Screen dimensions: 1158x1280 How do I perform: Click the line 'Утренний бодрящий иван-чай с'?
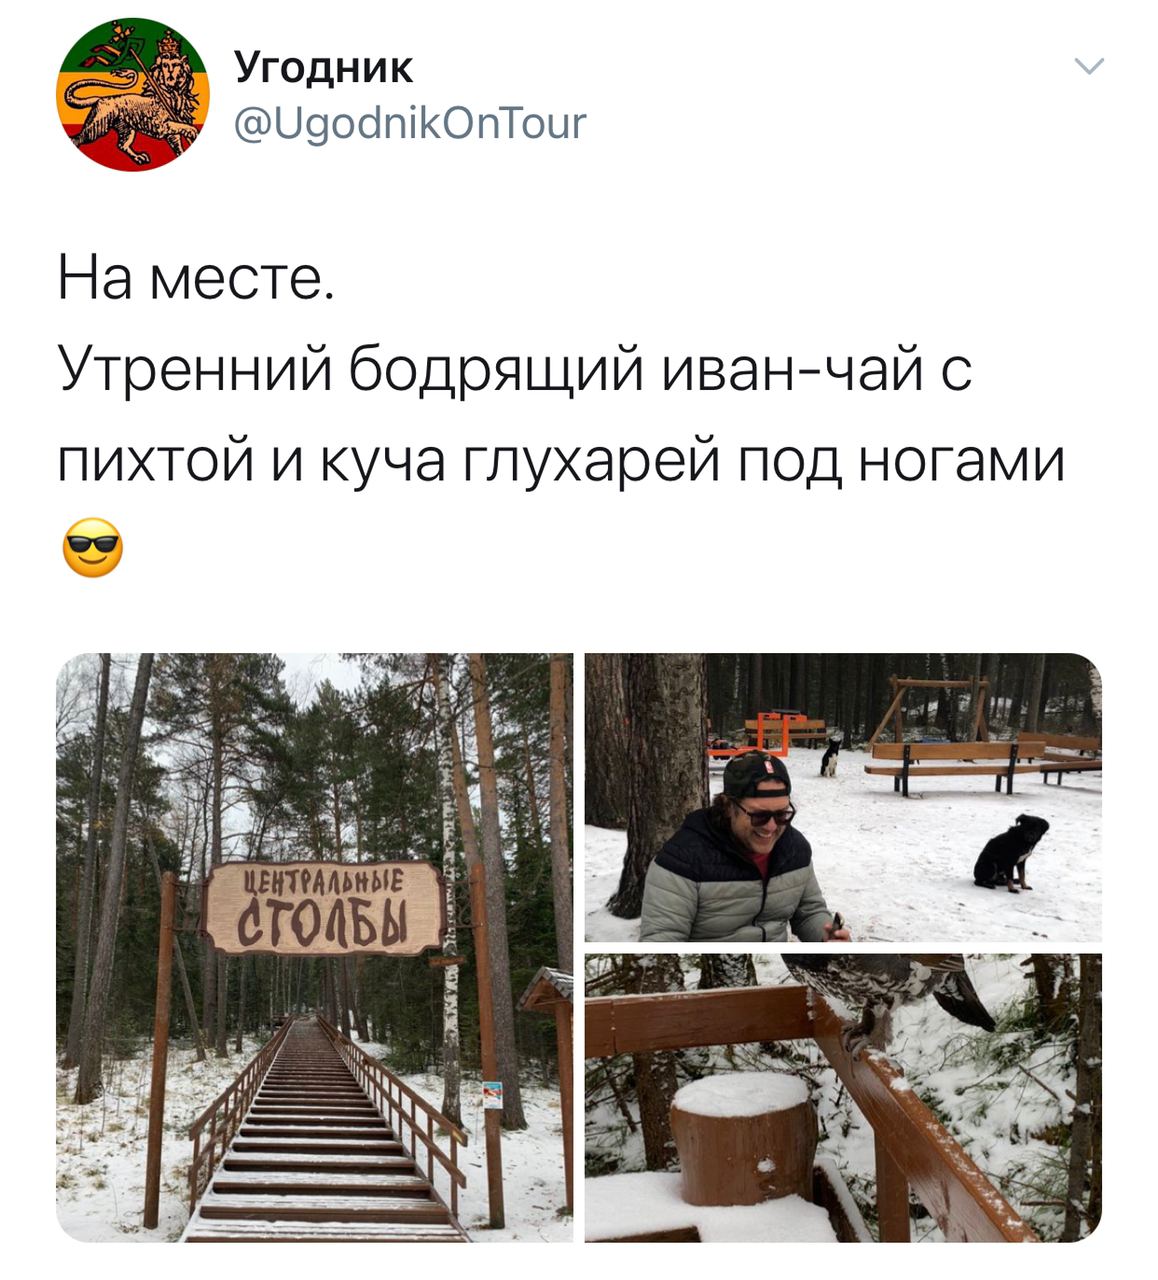click(x=515, y=369)
